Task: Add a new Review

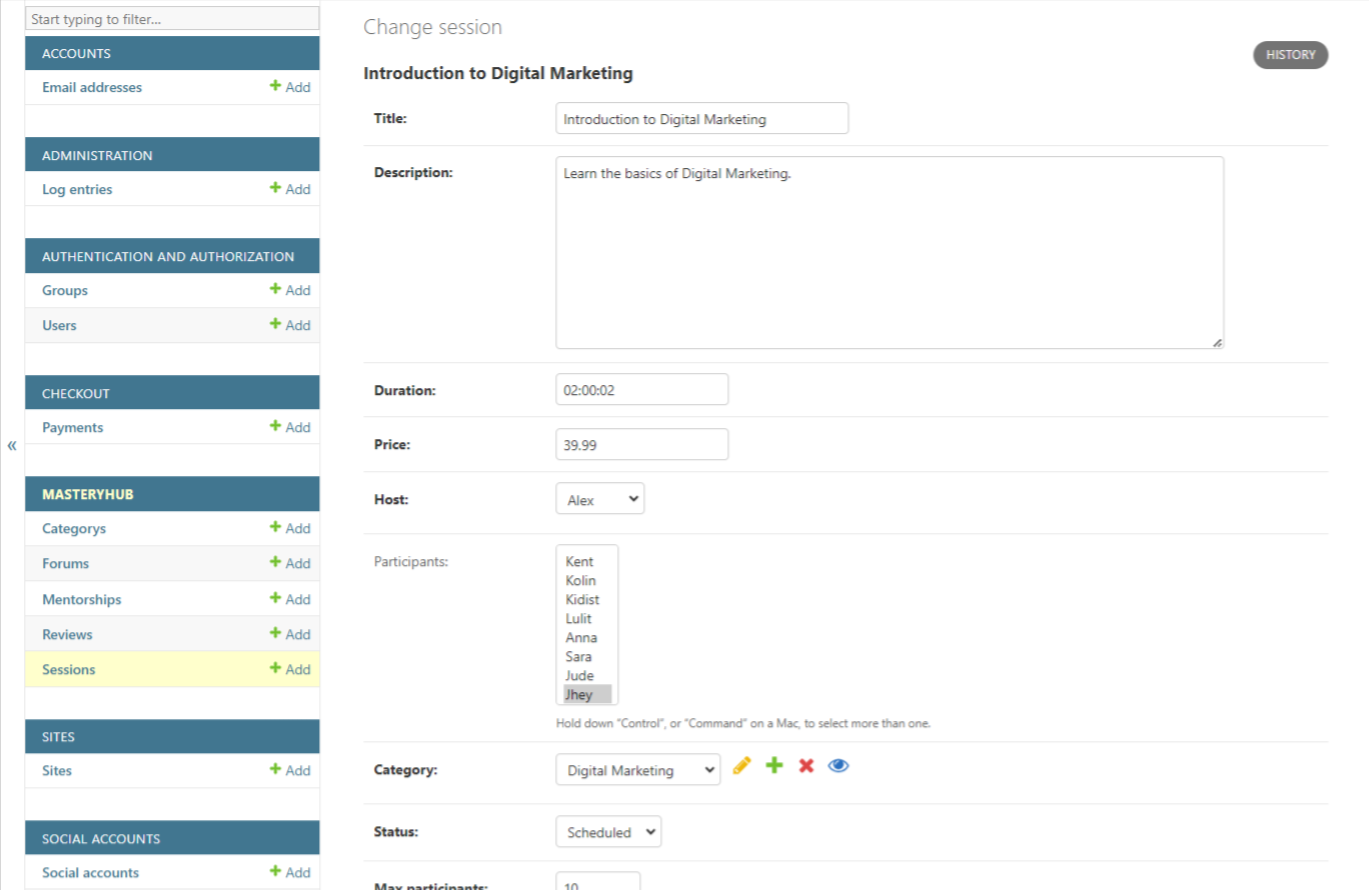Action: (290, 634)
